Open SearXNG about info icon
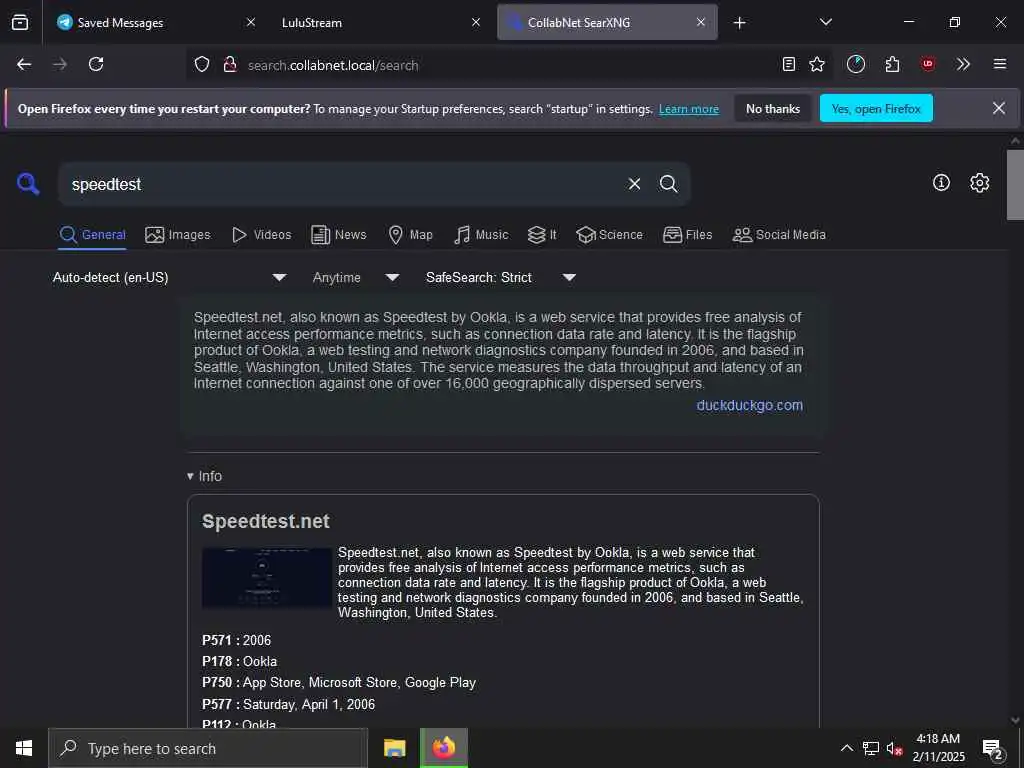This screenshot has width=1024, height=768. pyautogui.click(x=941, y=183)
